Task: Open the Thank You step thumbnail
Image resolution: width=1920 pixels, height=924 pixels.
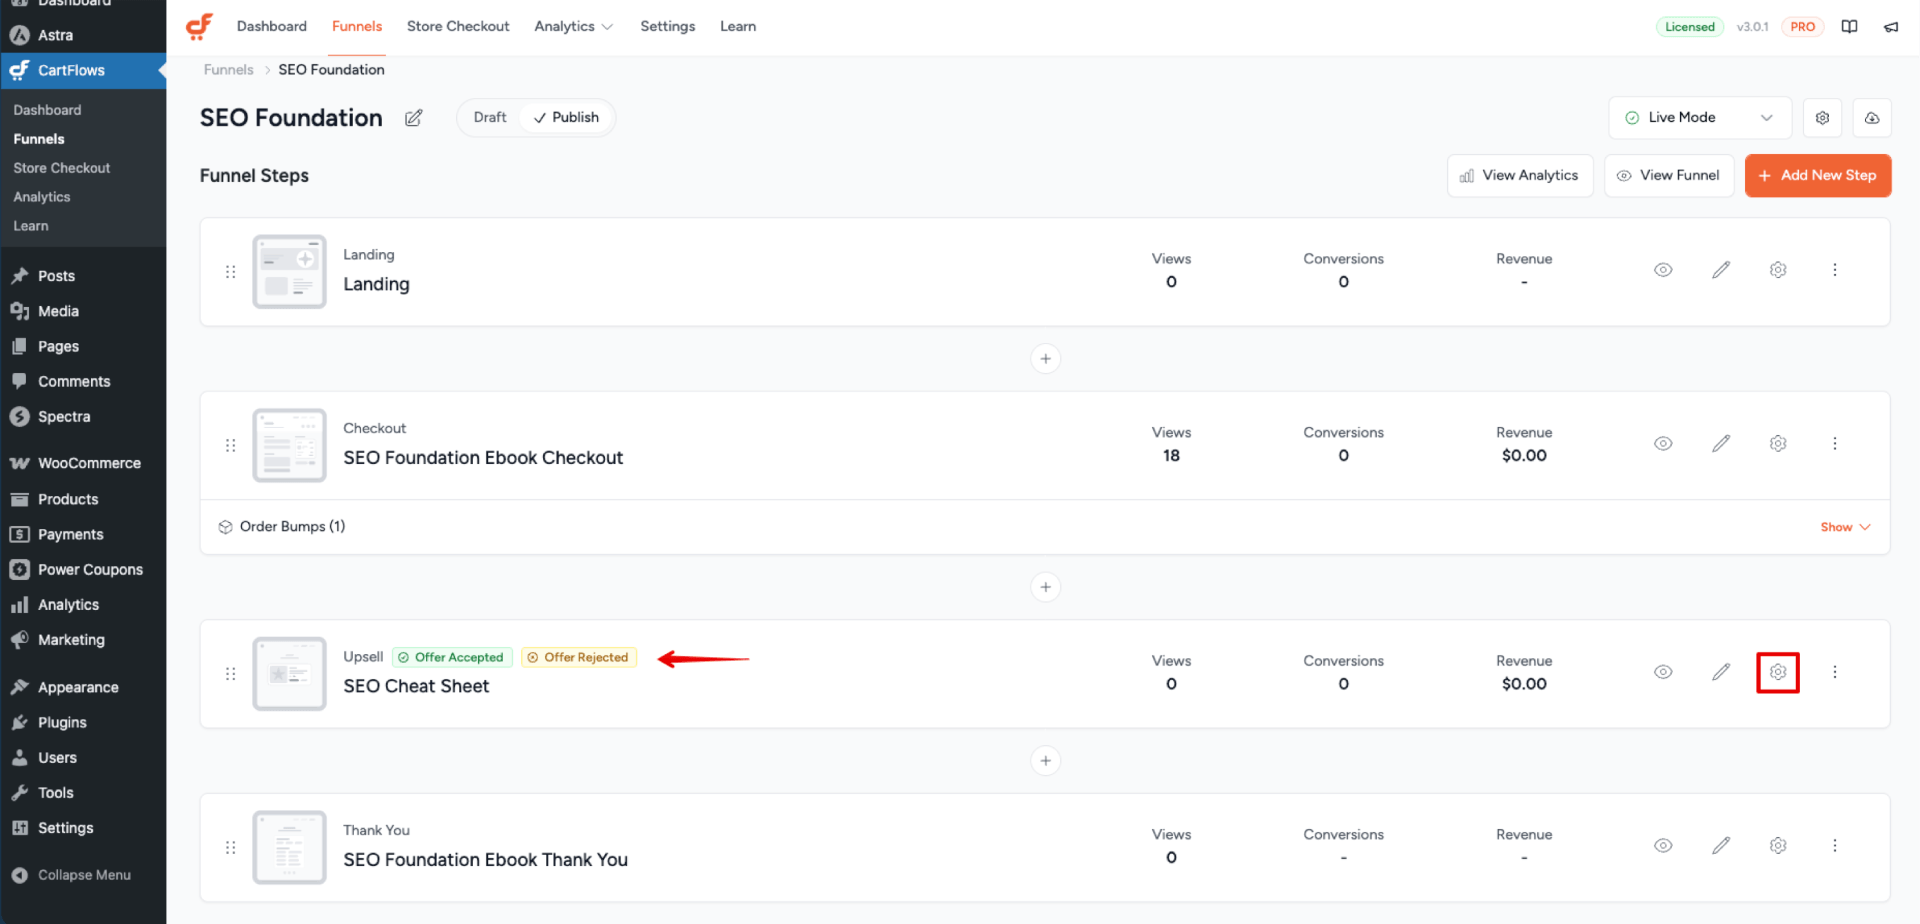Action: coord(289,848)
